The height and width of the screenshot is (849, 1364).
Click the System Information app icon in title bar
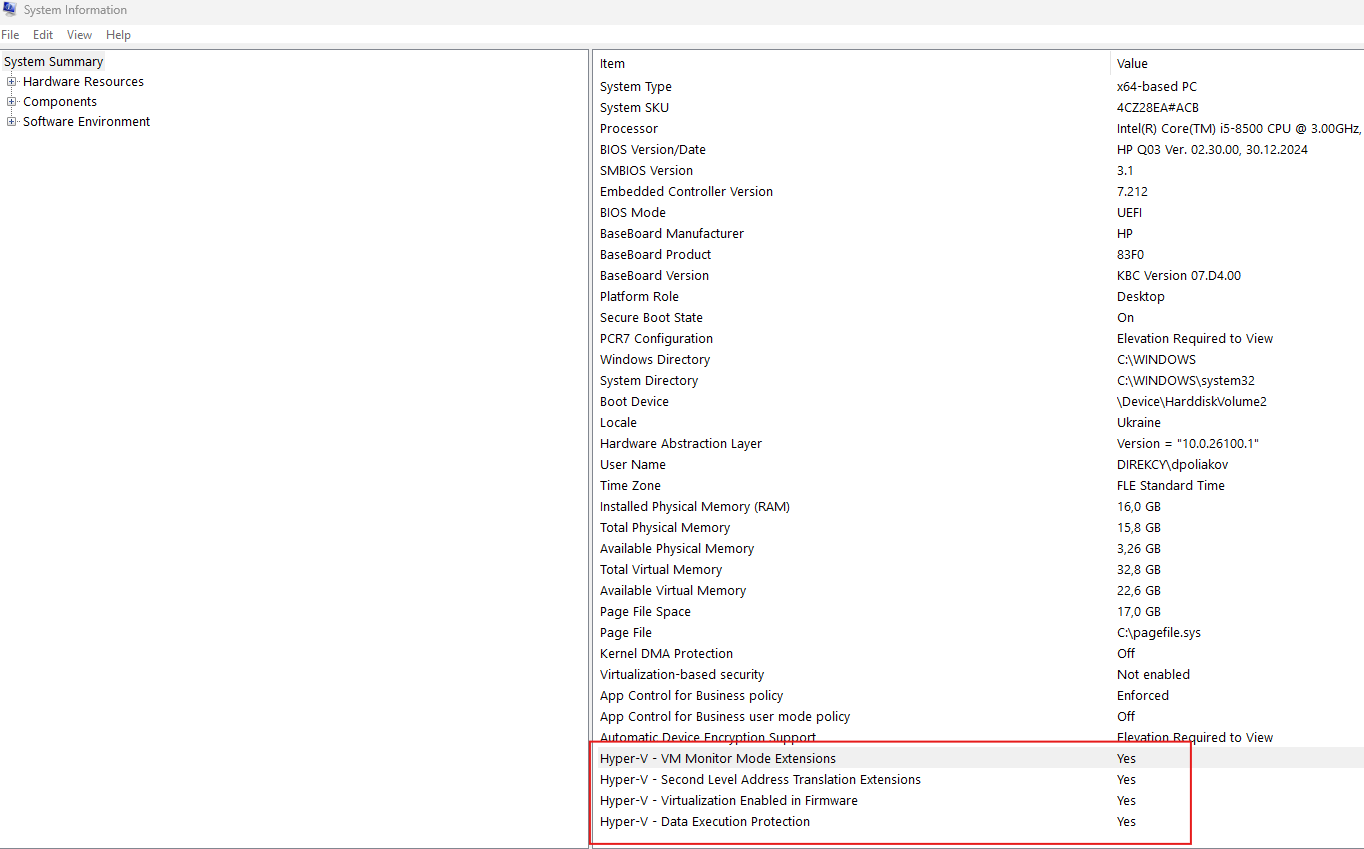[9, 9]
